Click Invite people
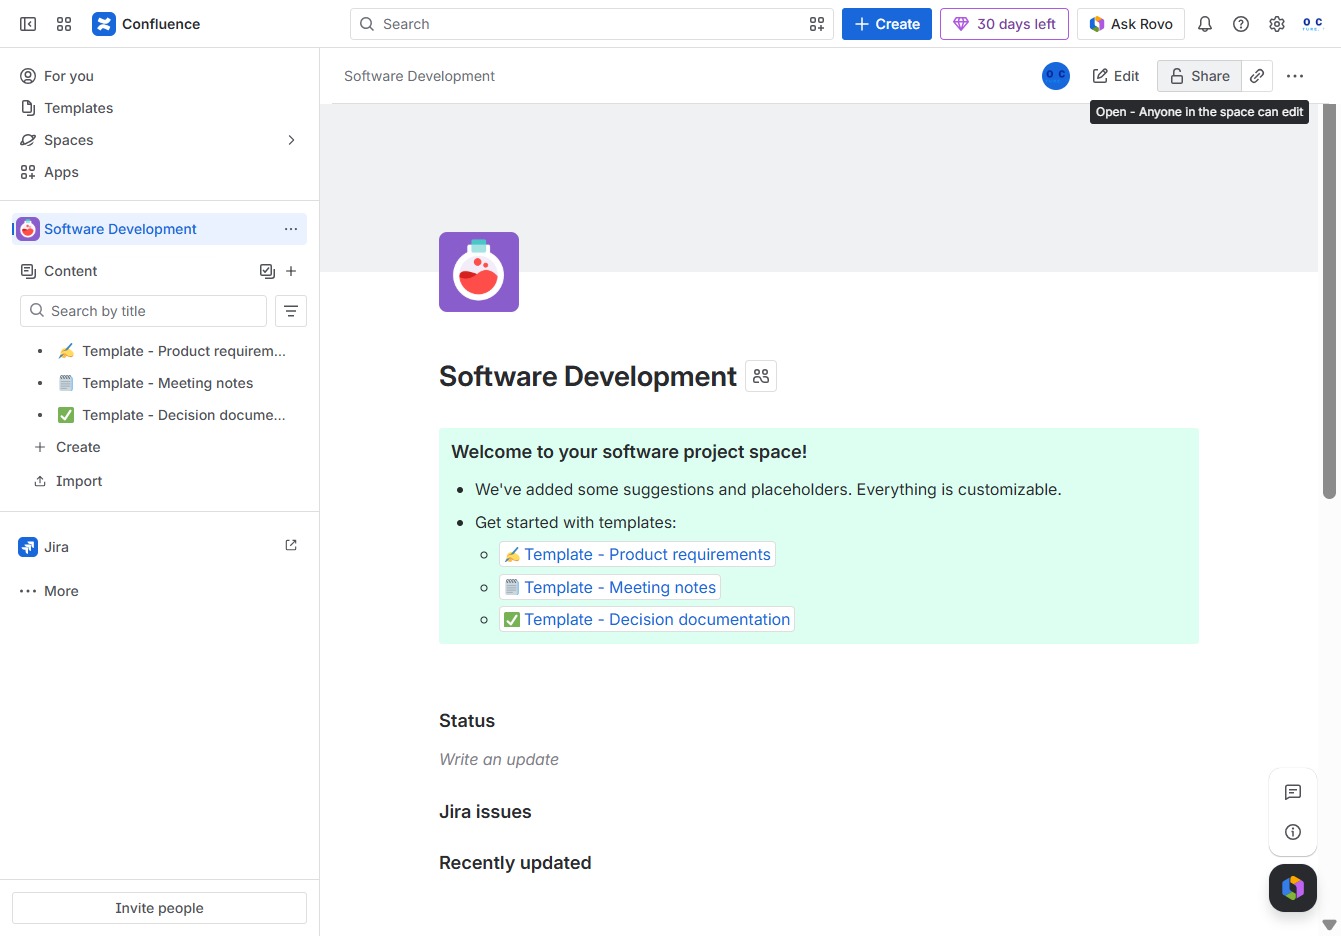Screen dimensions: 1341x936 pyautogui.click(x=159, y=908)
